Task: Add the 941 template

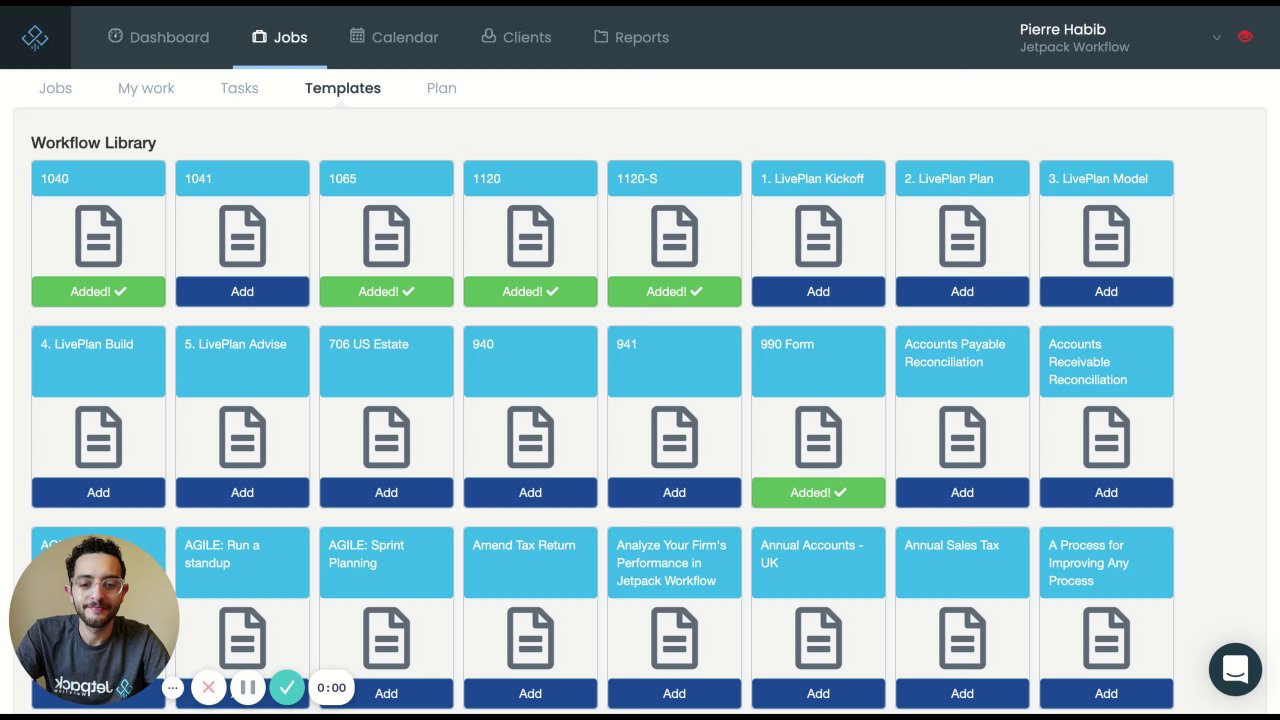Action: point(674,492)
